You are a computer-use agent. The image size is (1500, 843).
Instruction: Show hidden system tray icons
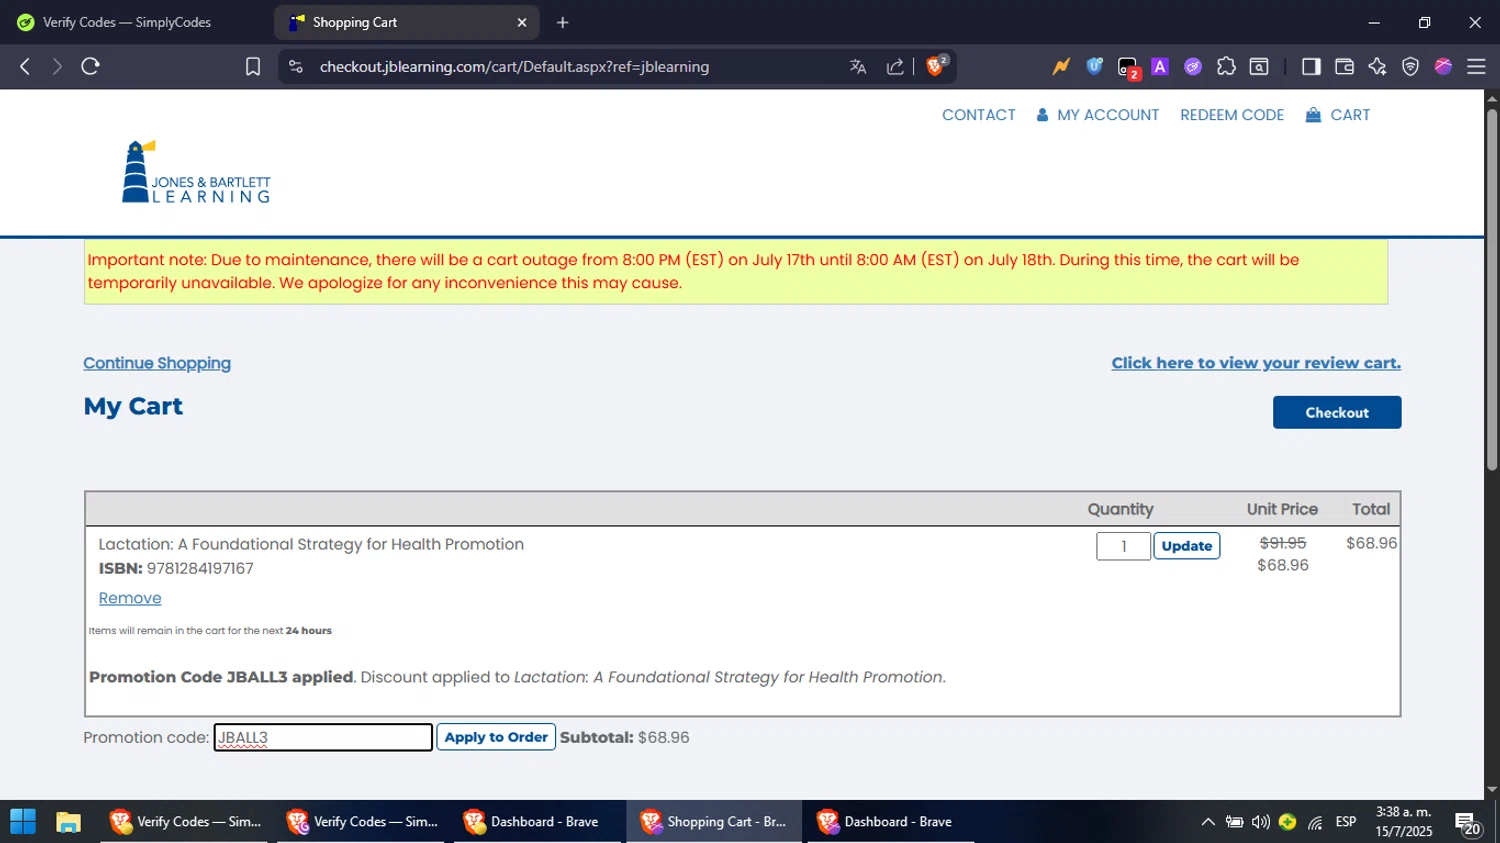tap(1208, 822)
